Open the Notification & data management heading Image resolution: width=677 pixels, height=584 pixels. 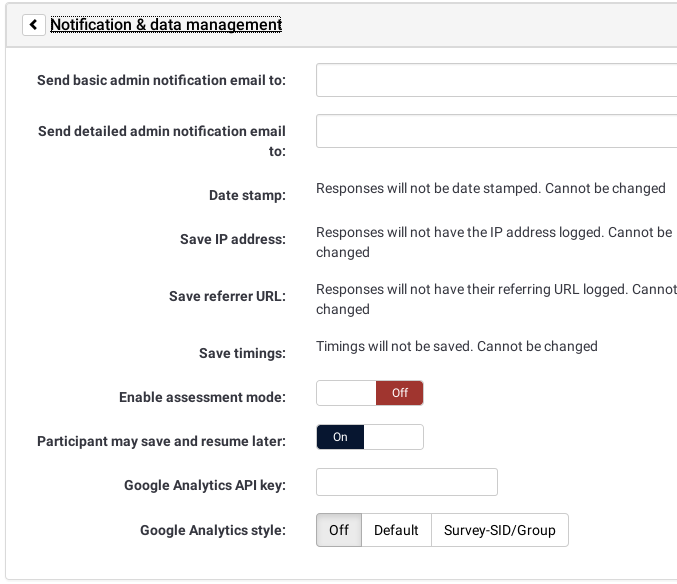(x=166, y=25)
